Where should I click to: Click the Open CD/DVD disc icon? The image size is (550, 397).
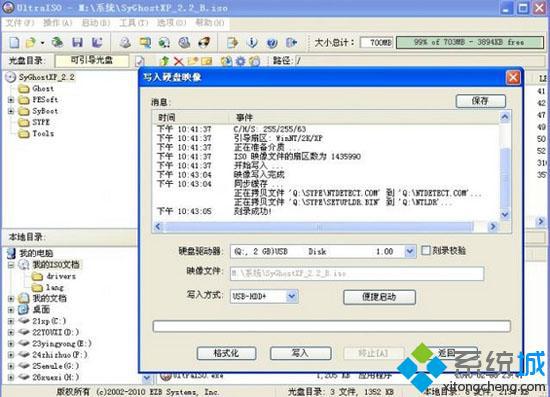pos(58,43)
